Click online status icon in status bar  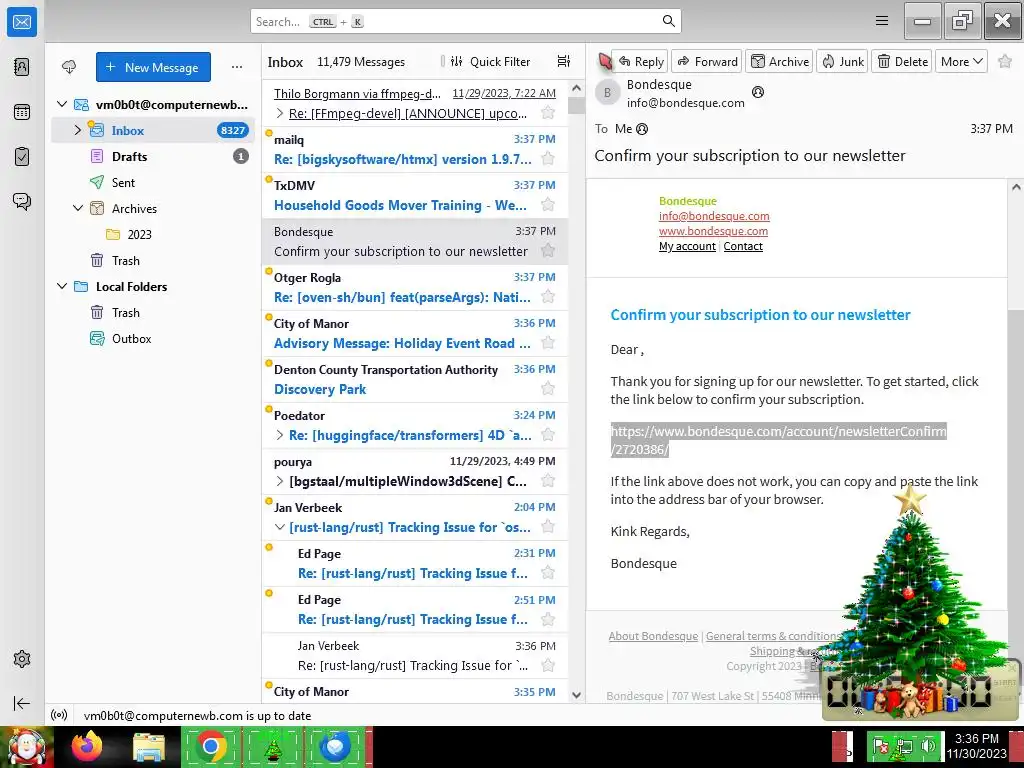pyautogui.click(x=59, y=715)
